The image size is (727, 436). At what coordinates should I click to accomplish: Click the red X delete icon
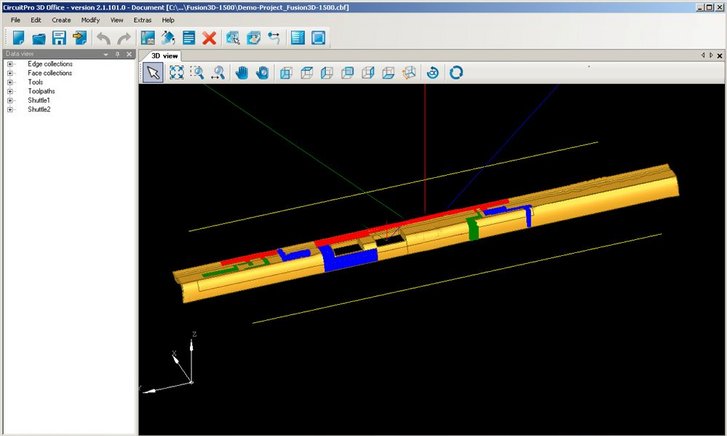pos(209,38)
